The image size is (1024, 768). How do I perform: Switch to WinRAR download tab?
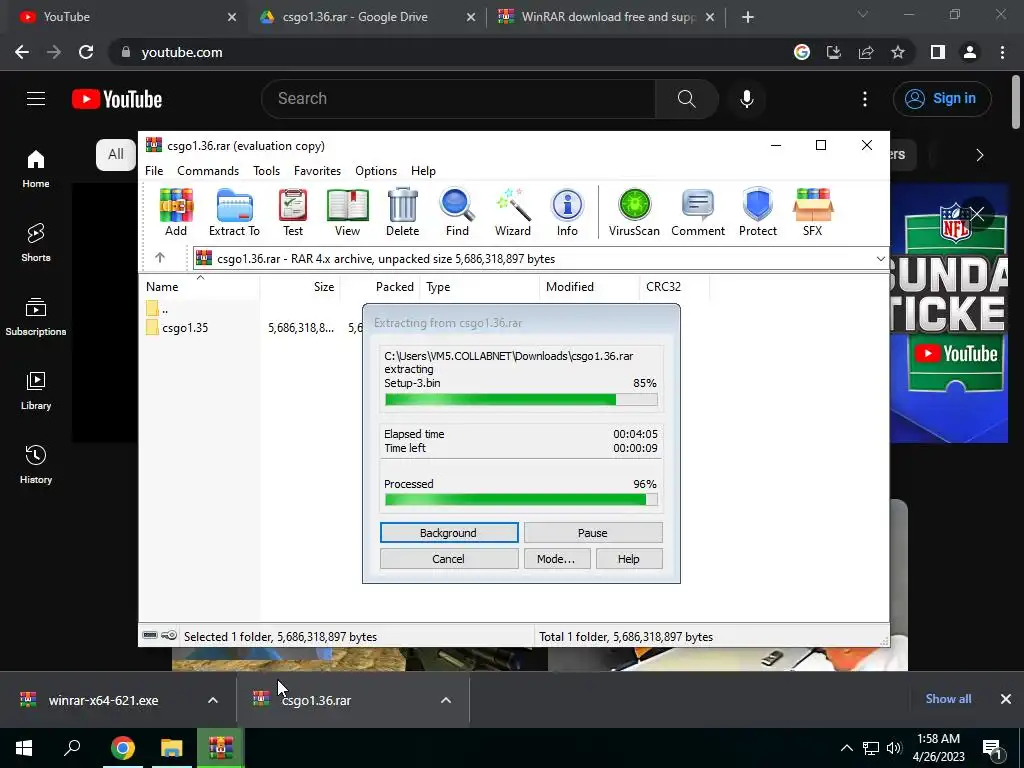607,17
